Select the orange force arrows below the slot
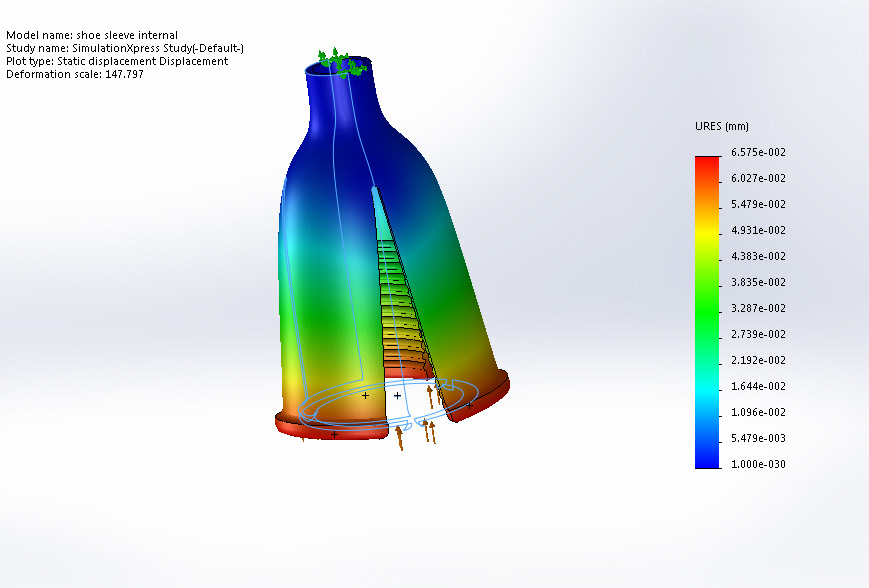Screen dimensions: 869x588 point(416,434)
